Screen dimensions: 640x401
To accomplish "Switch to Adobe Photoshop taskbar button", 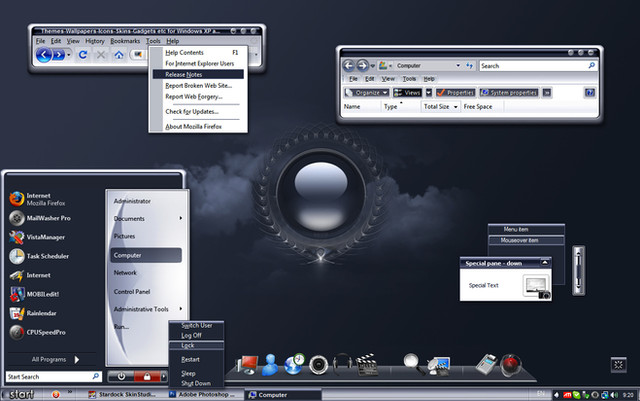I will click(202, 394).
